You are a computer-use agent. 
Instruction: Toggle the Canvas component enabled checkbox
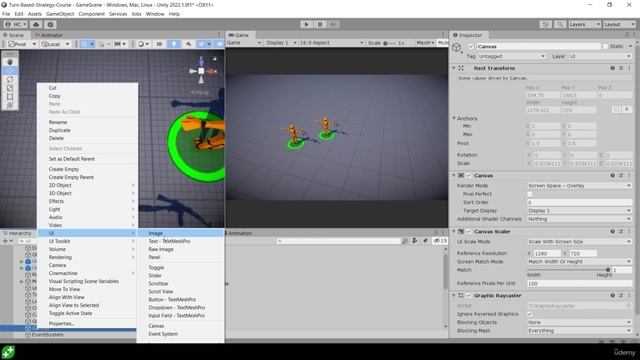[x=469, y=176]
